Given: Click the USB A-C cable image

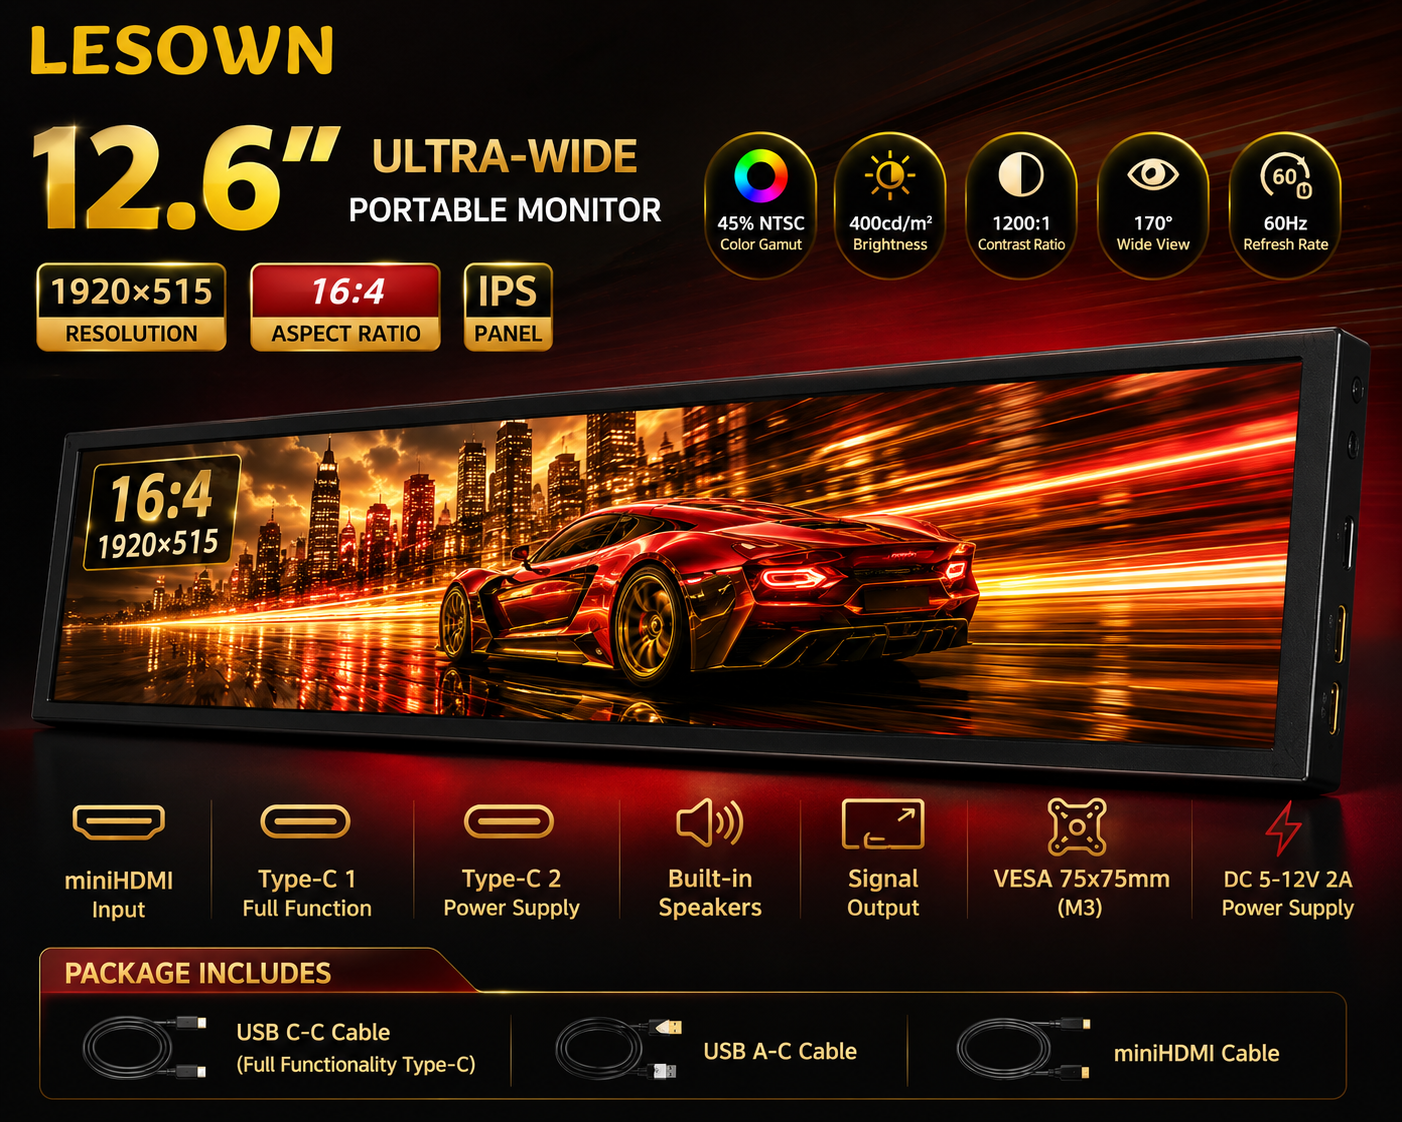Looking at the screenshot, I should (x=619, y=1048).
